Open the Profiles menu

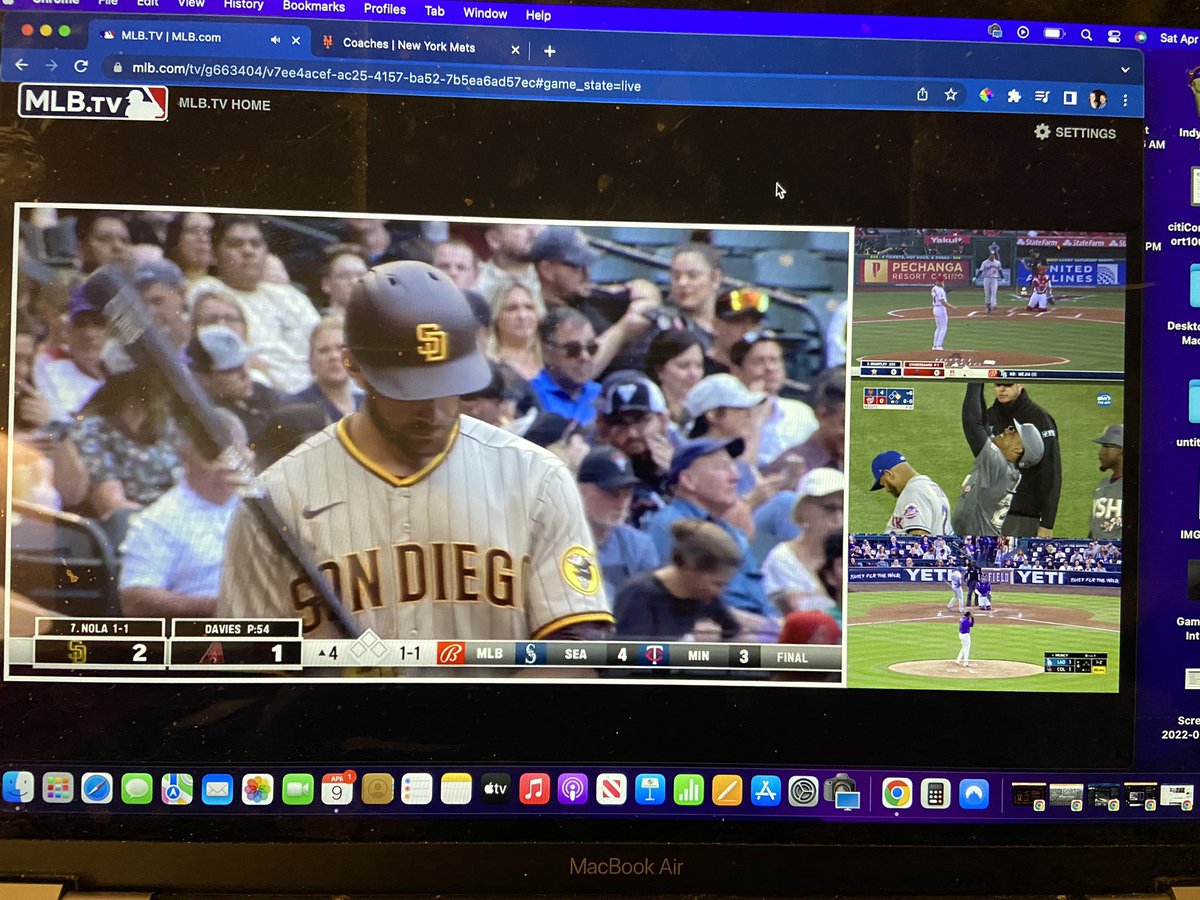click(x=385, y=9)
